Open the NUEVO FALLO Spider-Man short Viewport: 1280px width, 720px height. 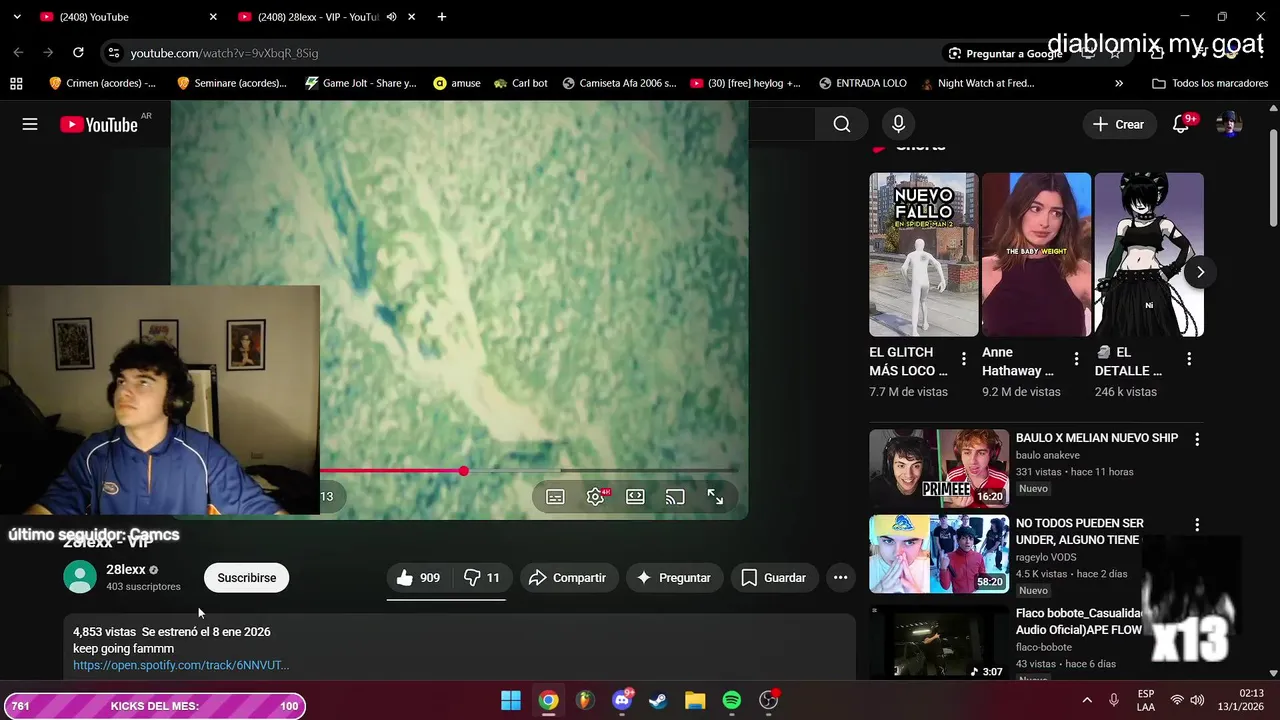924,254
